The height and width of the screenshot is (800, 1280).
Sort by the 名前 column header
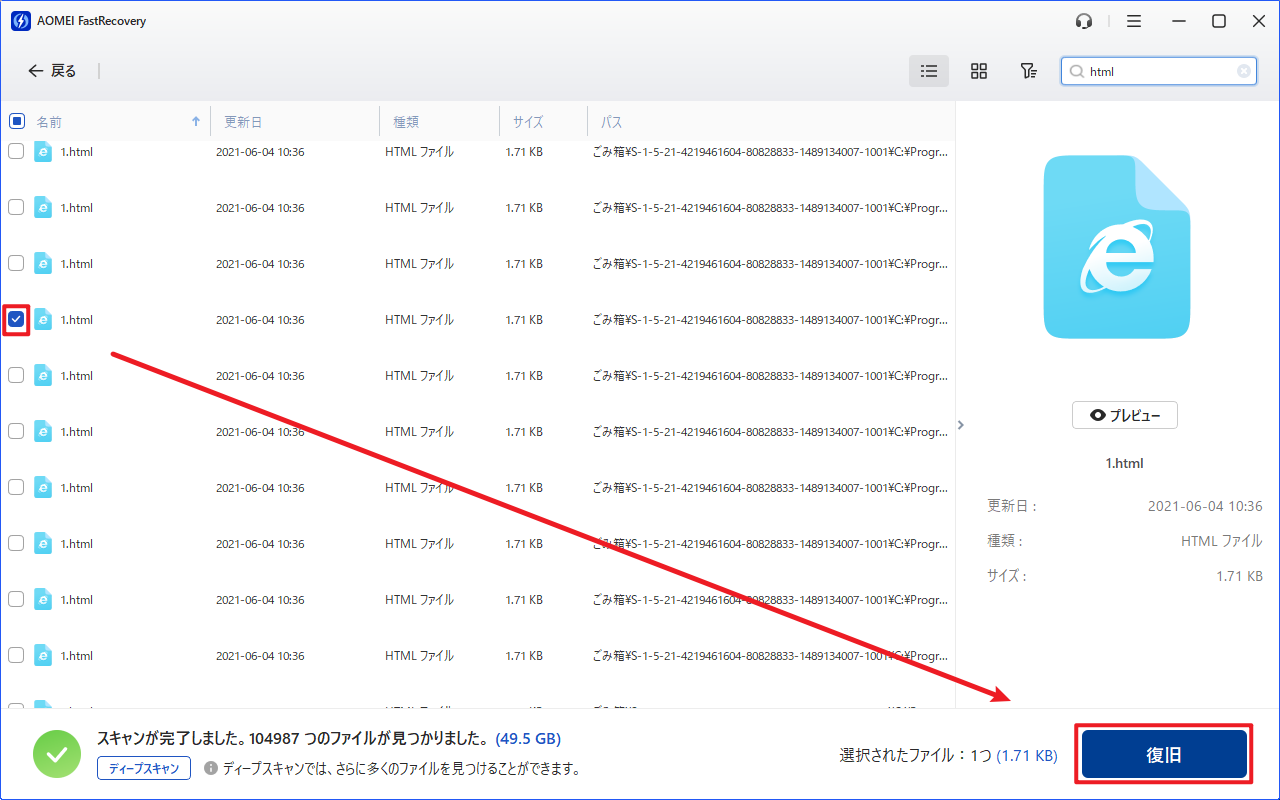(49, 122)
